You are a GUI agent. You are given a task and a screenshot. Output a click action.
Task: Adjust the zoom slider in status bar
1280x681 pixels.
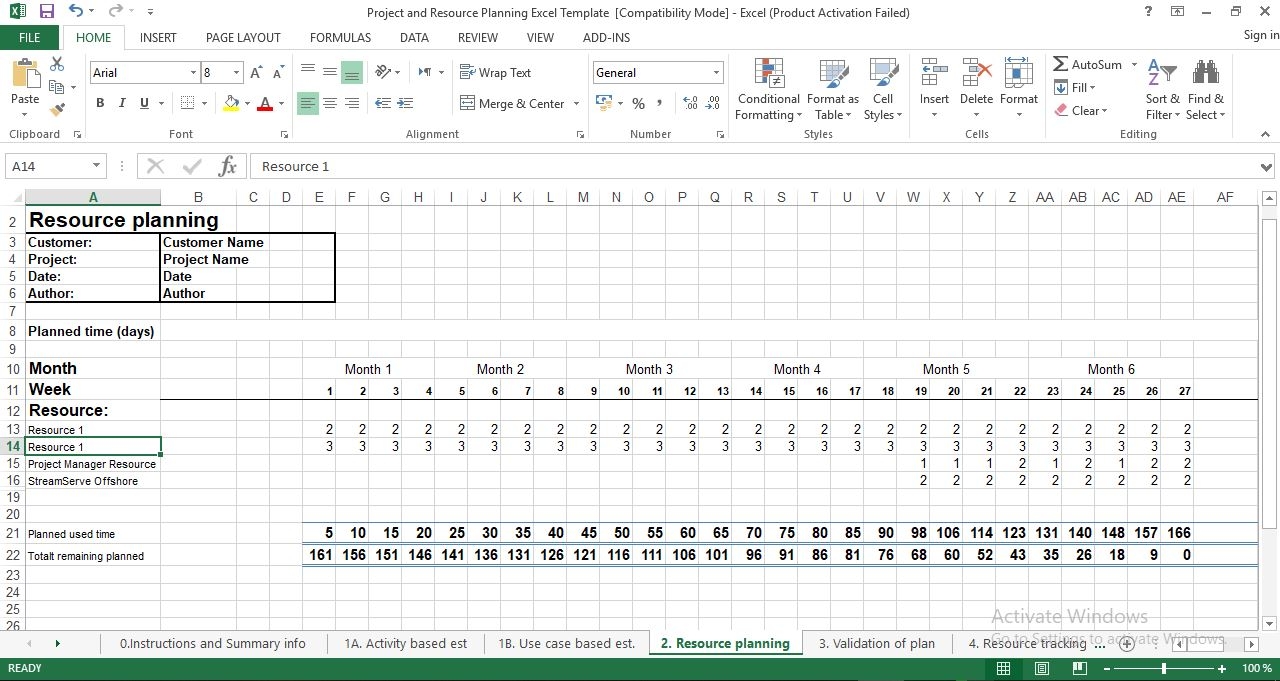point(1164,668)
